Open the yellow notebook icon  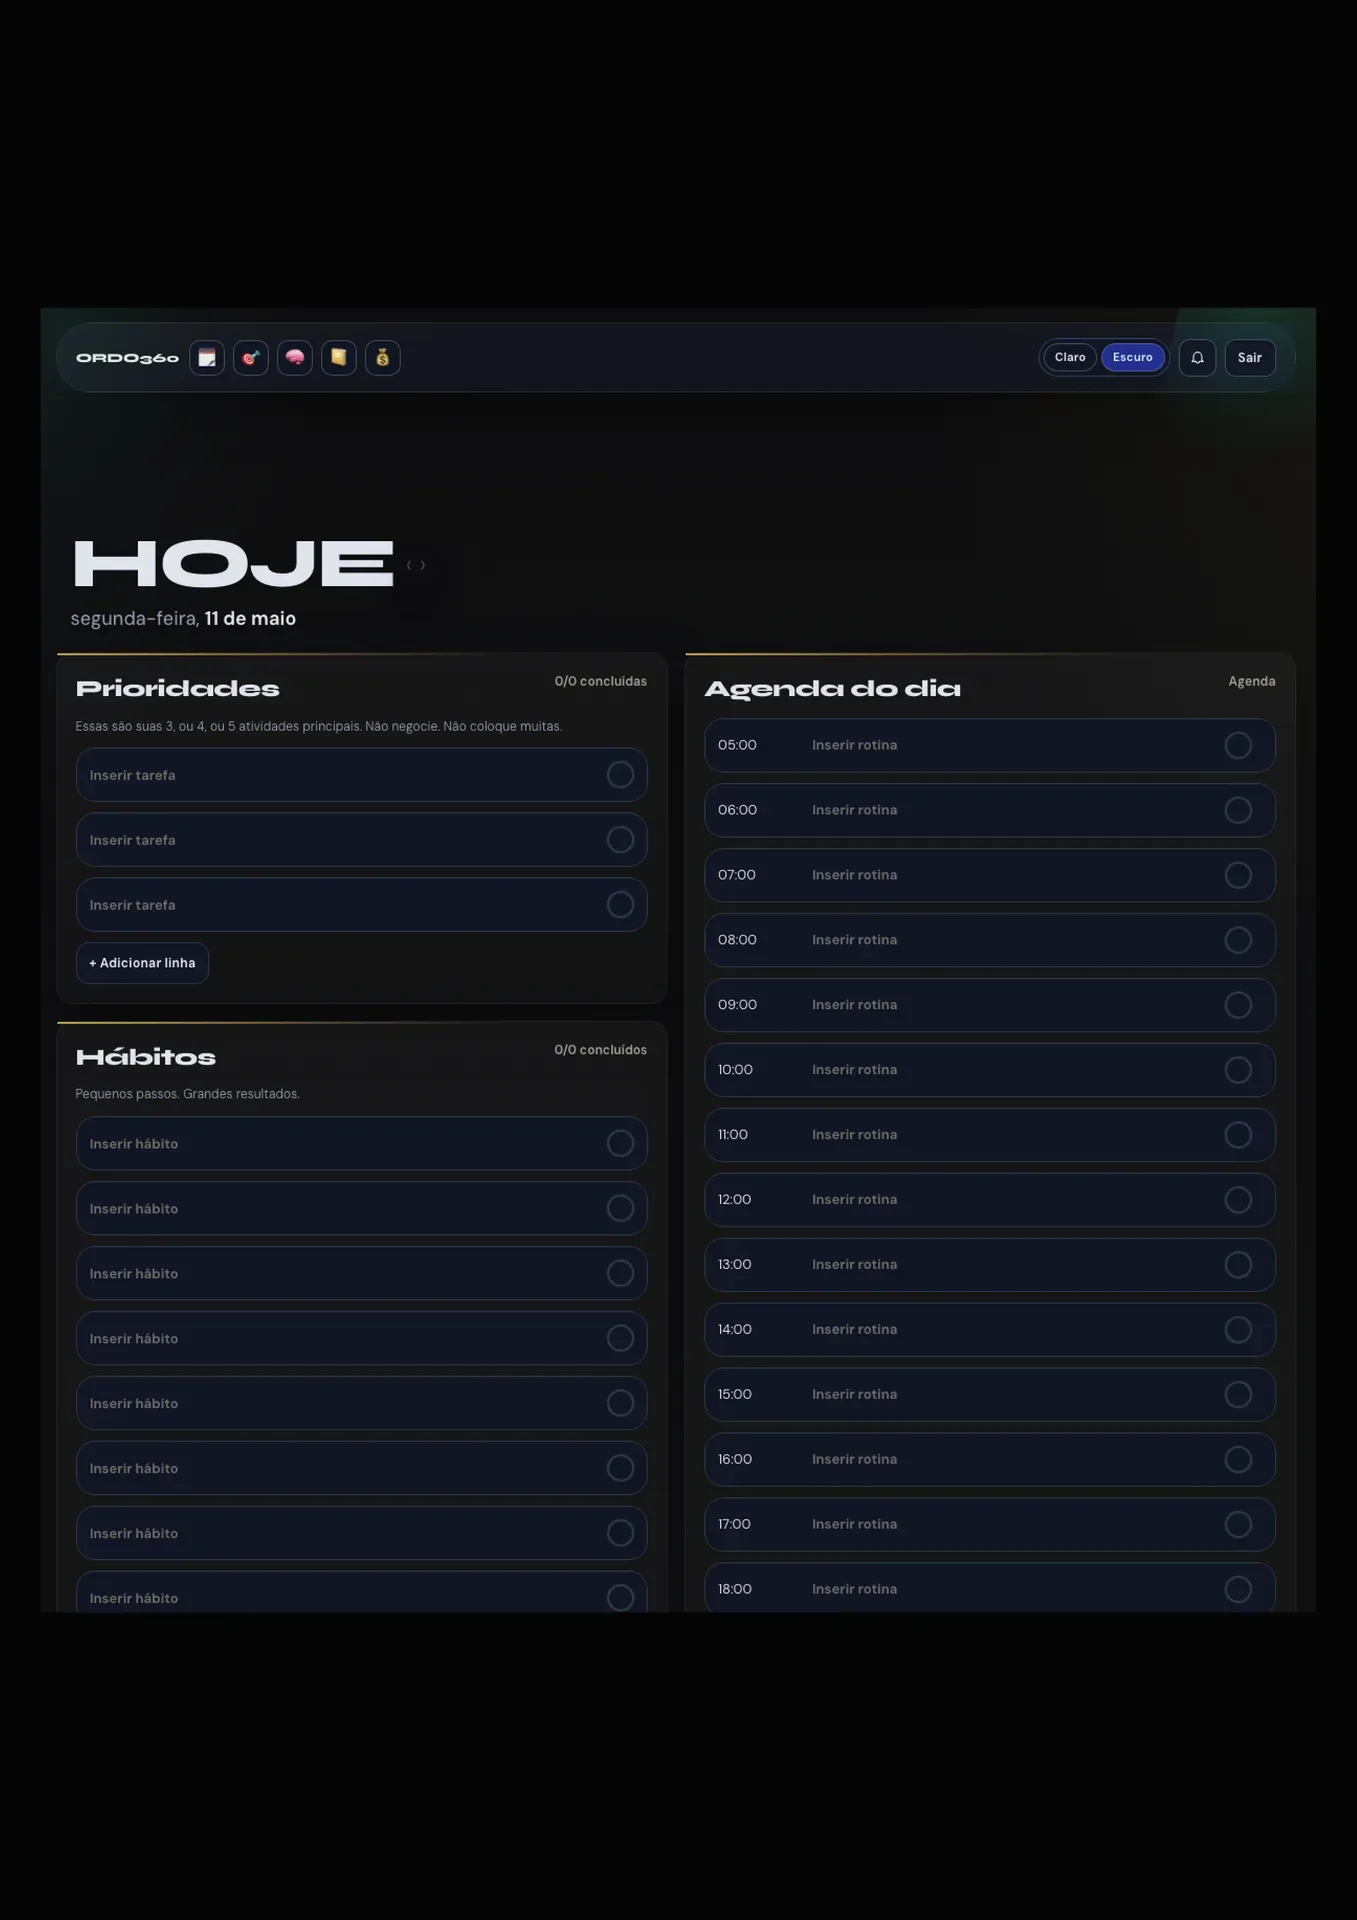tap(339, 358)
